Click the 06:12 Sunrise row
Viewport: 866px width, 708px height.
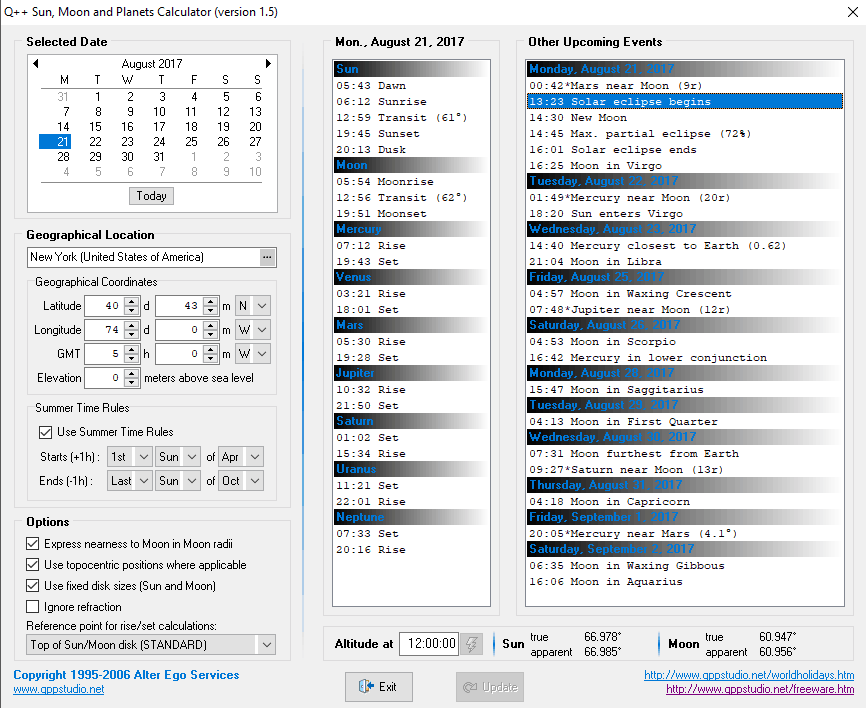click(411, 102)
